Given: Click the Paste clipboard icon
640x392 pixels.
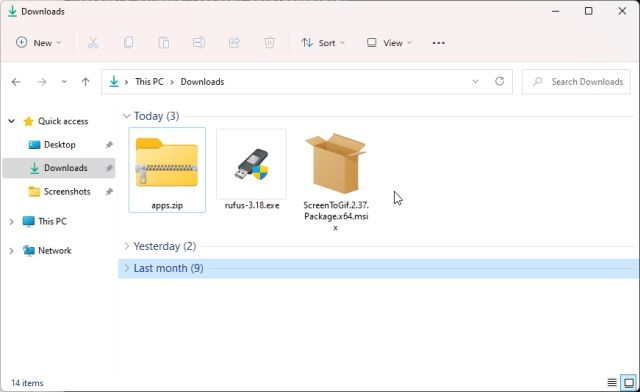Looking at the screenshot, I should click(x=164, y=42).
